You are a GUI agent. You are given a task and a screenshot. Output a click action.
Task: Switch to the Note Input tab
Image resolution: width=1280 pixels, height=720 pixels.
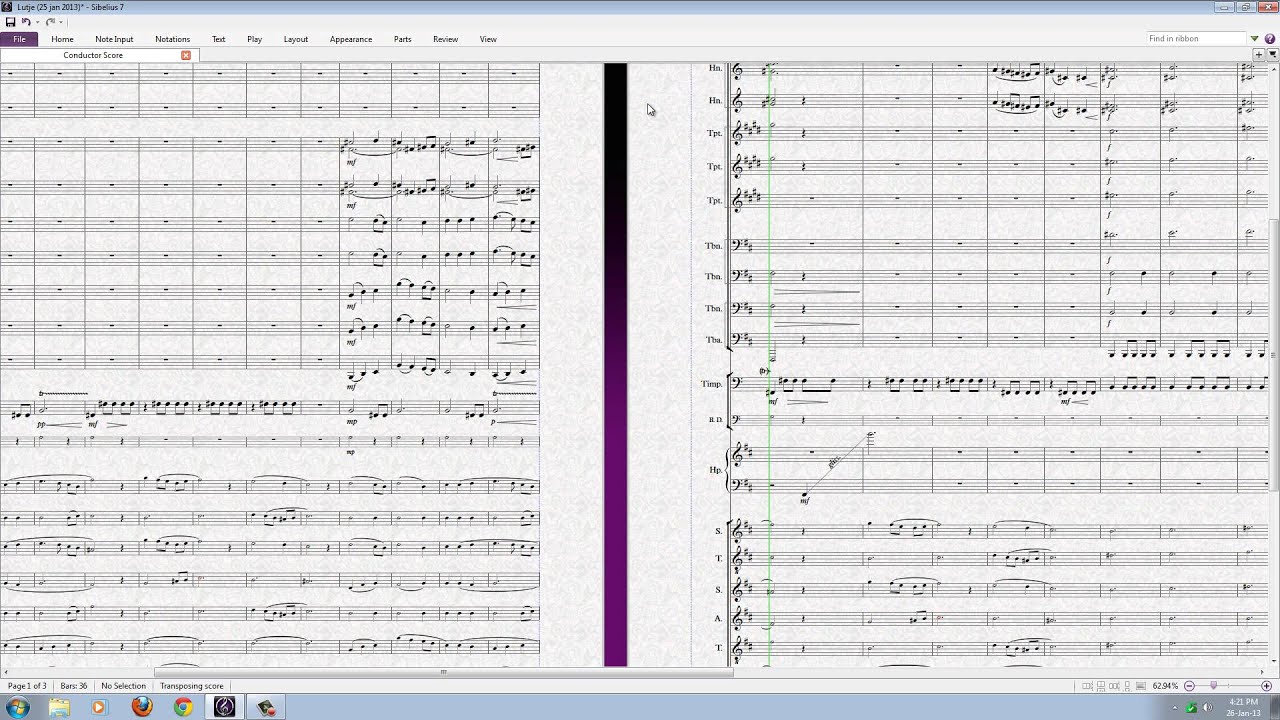coord(114,39)
